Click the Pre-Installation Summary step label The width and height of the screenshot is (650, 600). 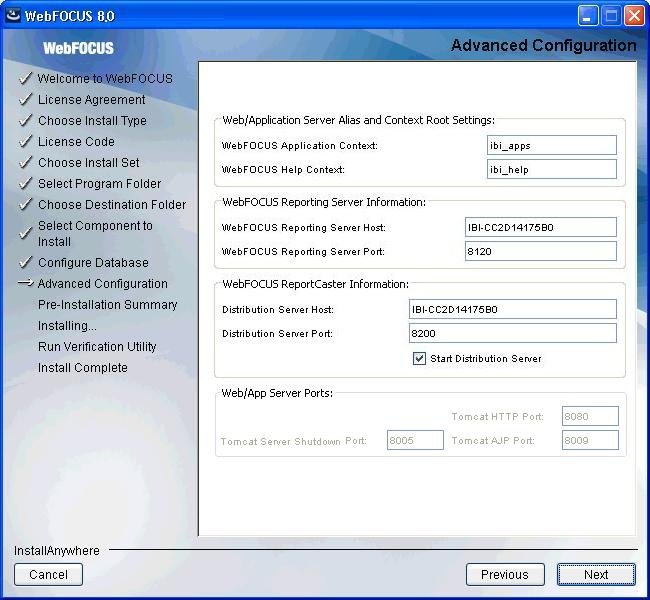[108, 305]
